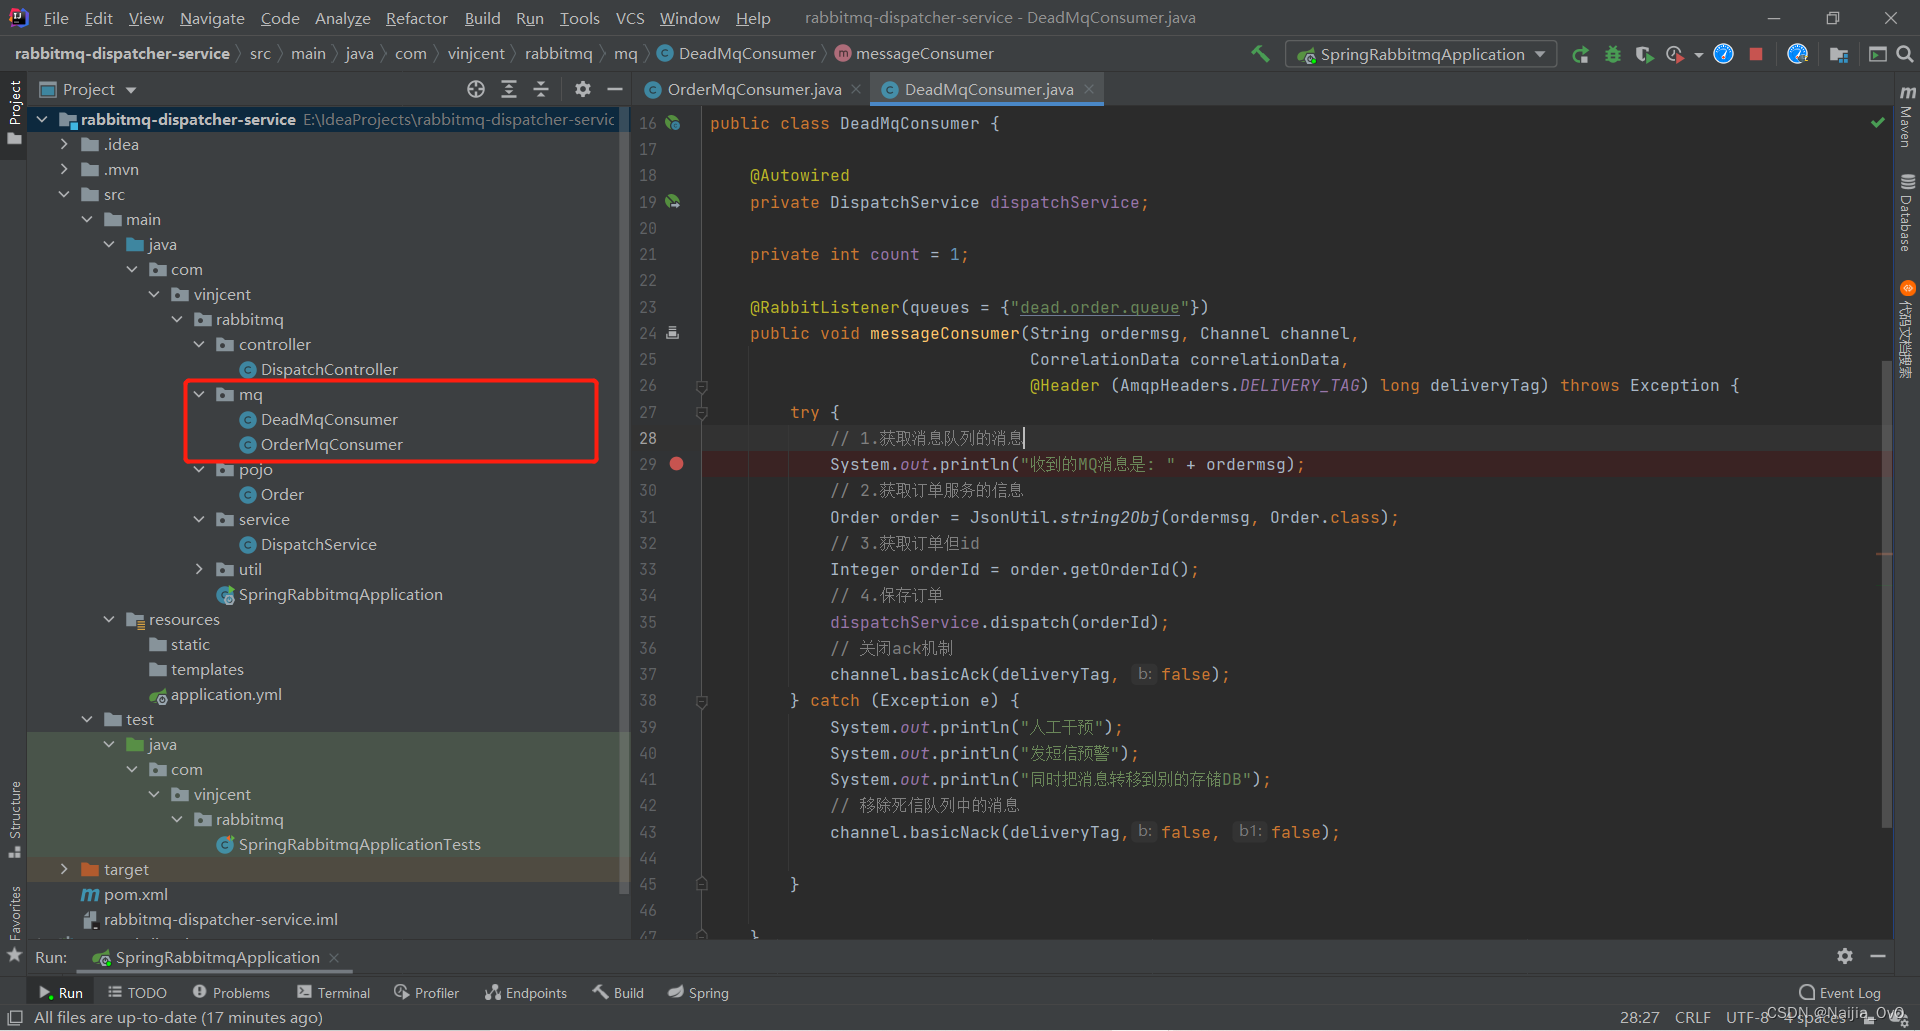Open Maven tool window sidebar
The image size is (1920, 1031).
pos(1906,118)
